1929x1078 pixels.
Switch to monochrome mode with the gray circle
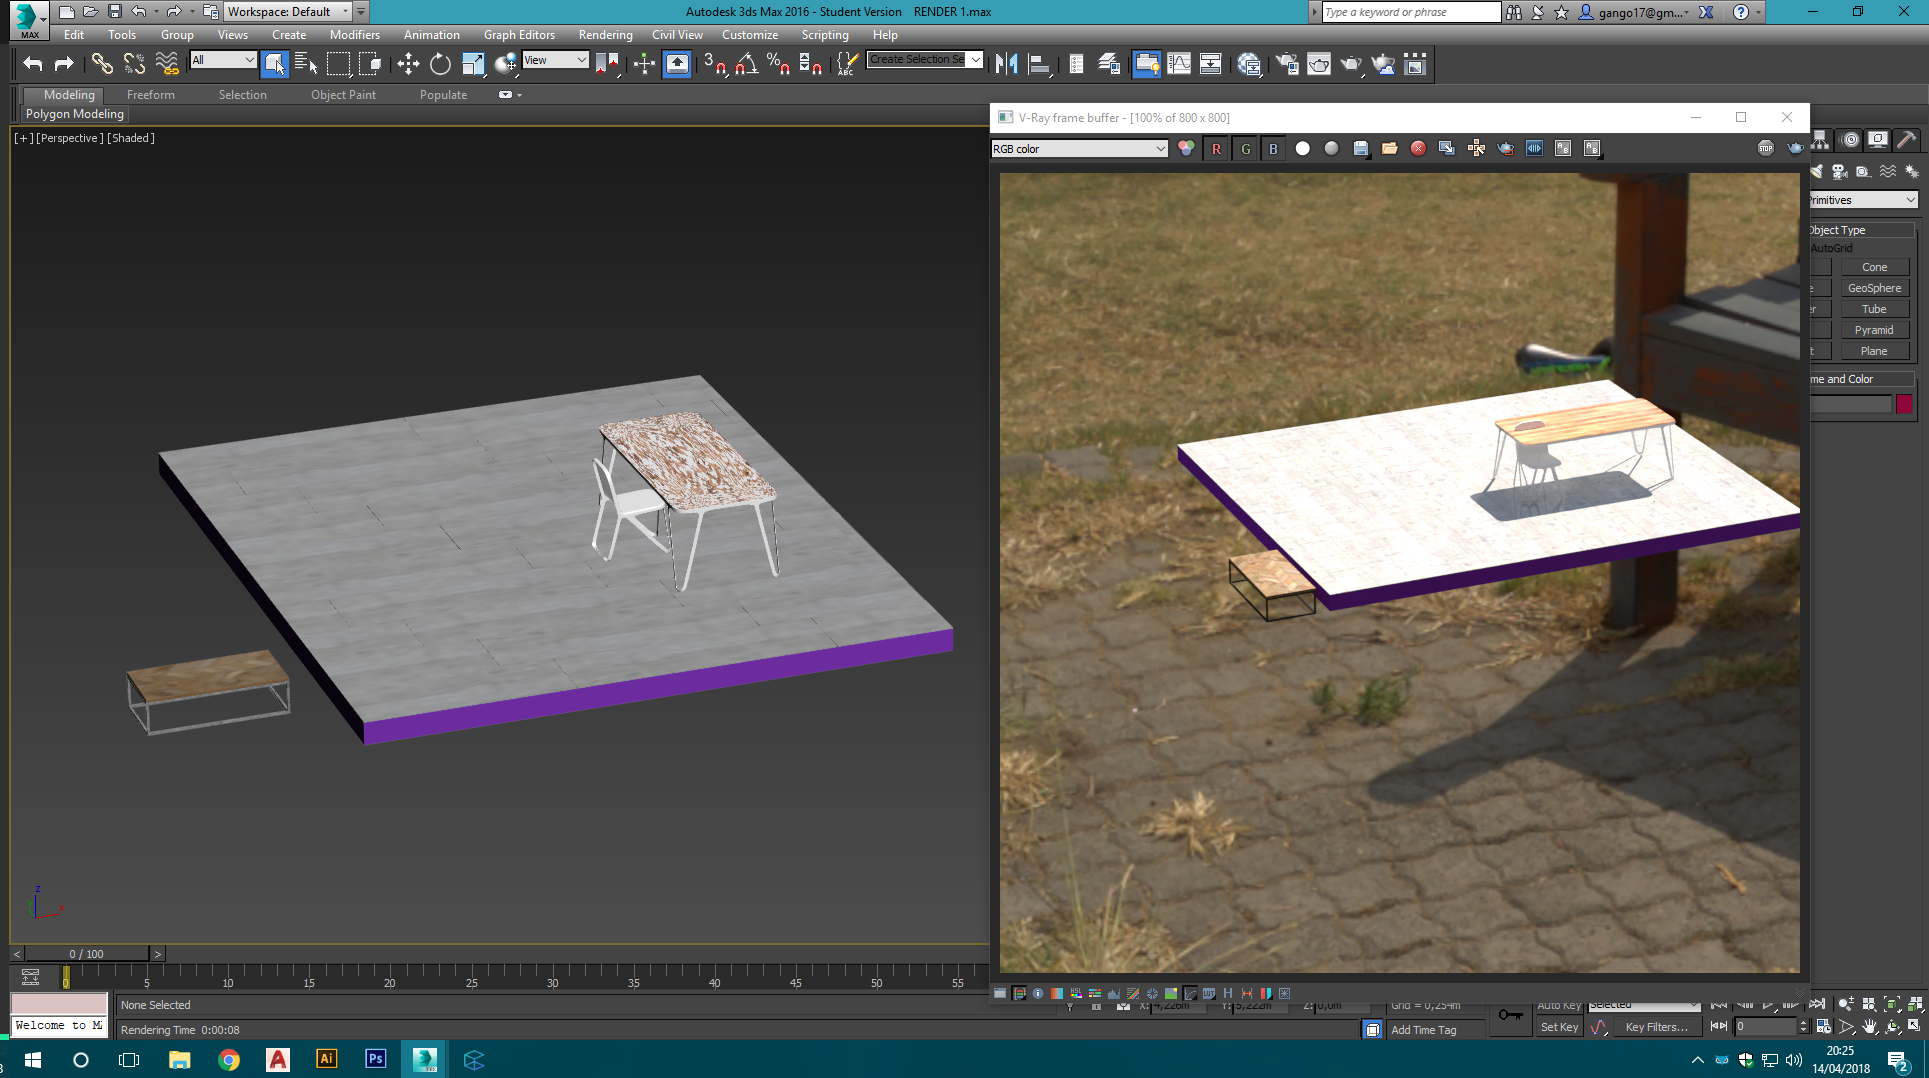tap(1331, 148)
